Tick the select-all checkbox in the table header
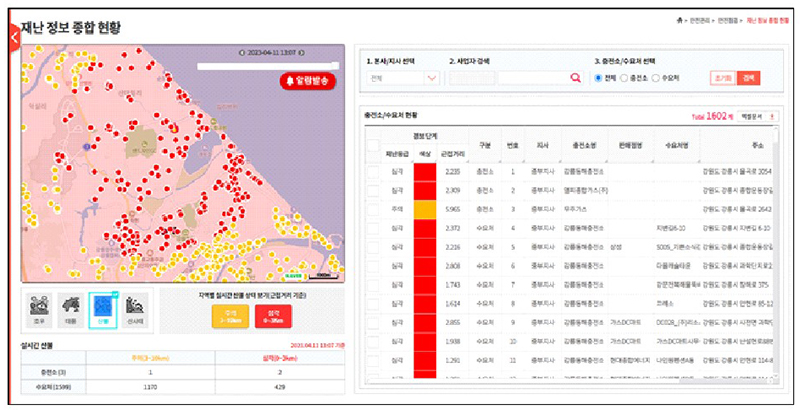800x410 pixels. click(372, 144)
